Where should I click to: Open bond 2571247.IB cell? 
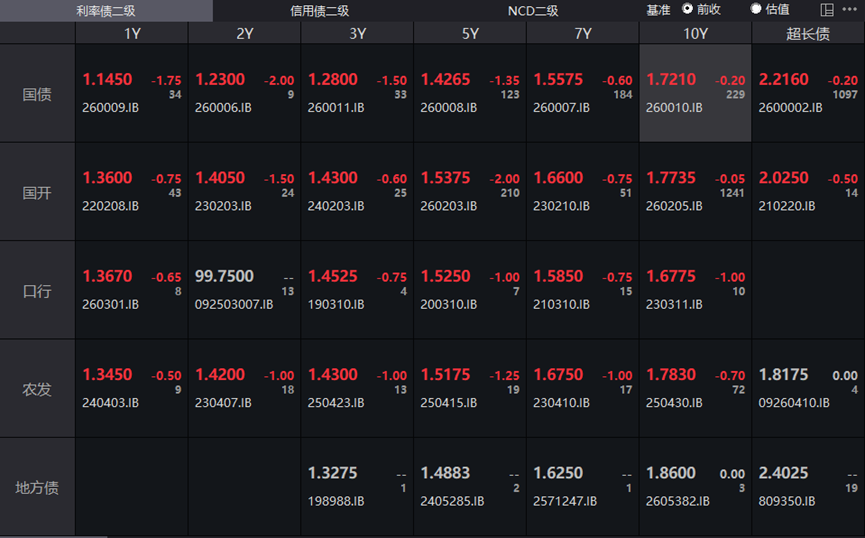coord(583,487)
